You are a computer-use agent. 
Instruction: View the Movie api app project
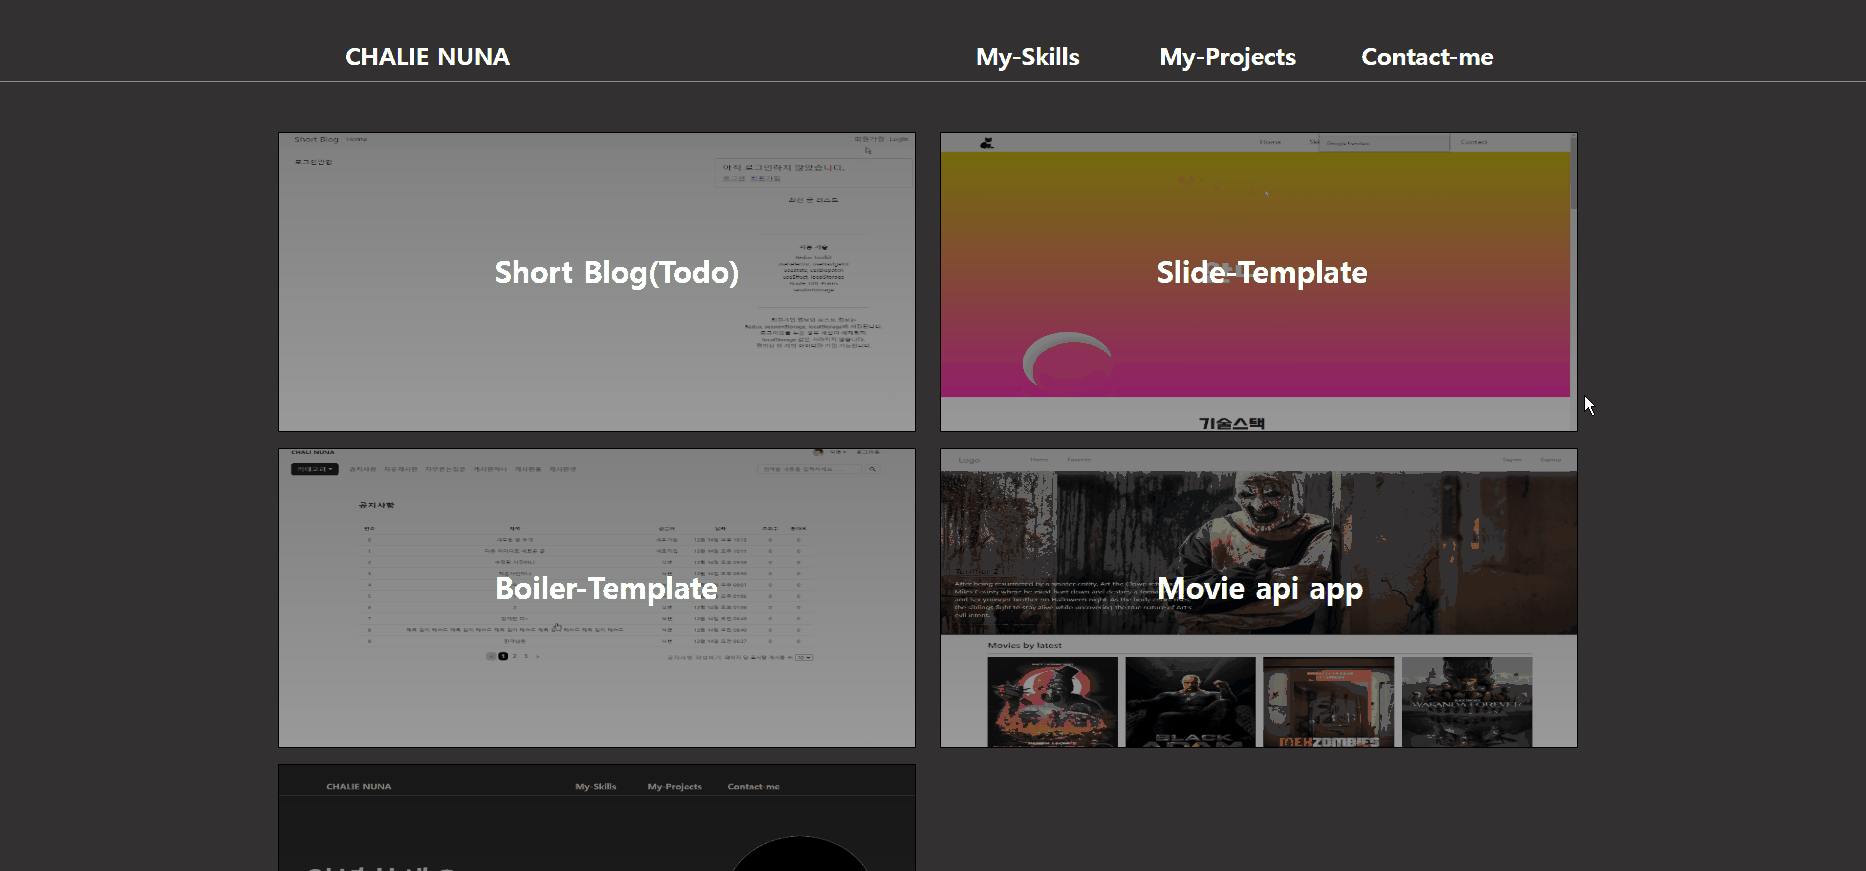(x=1259, y=598)
